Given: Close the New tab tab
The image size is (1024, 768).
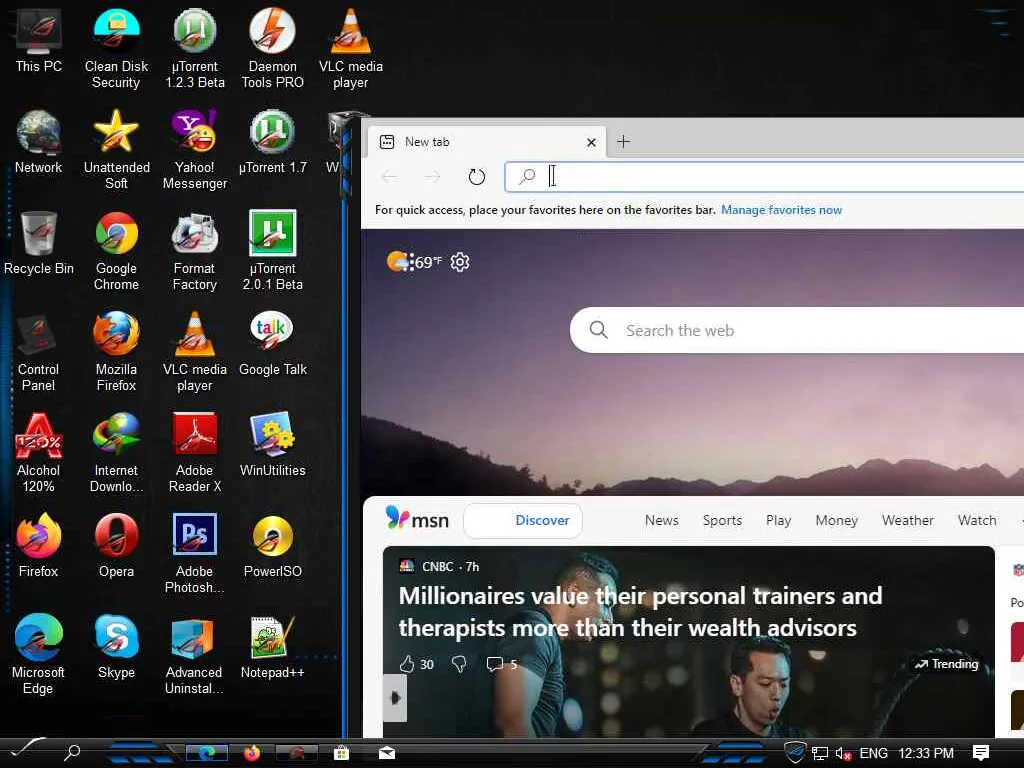Looking at the screenshot, I should point(591,142).
